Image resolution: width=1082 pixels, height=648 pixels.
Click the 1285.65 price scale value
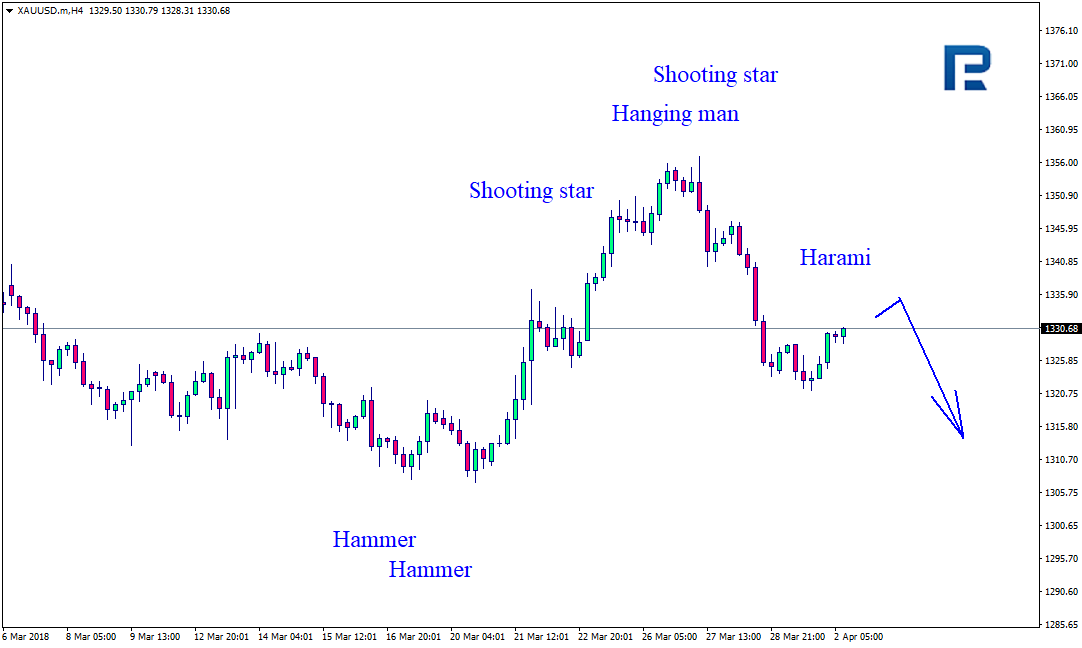(1061, 625)
